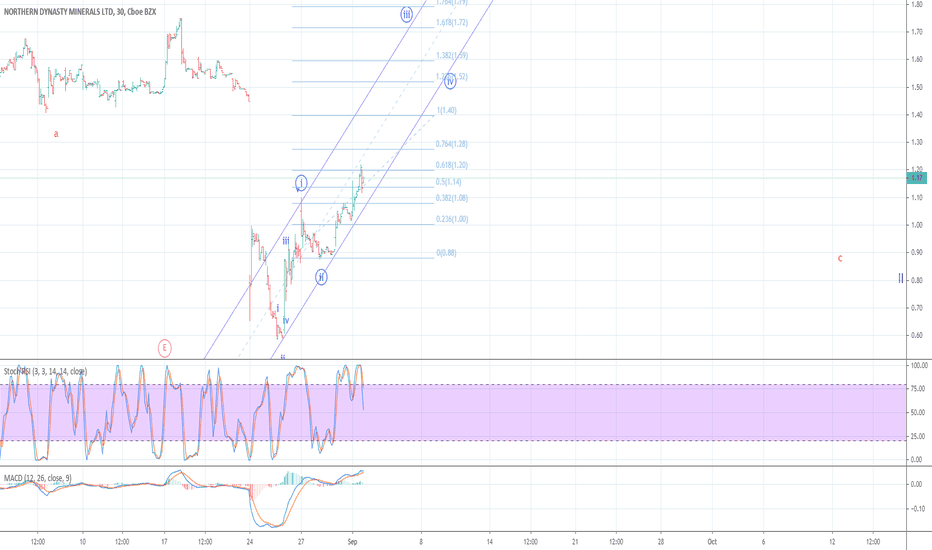Click the 1.30 price axis label

click(917, 142)
